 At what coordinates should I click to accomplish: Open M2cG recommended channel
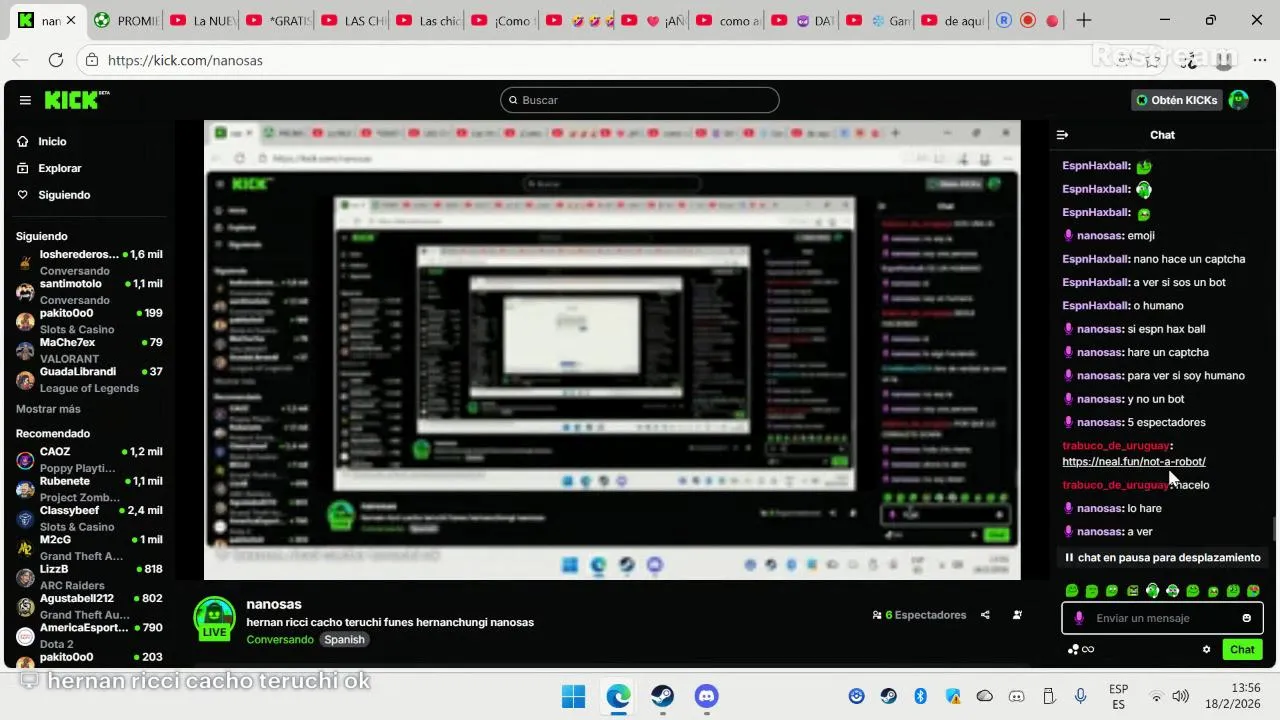pyautogui.click(x=89, y=547)
